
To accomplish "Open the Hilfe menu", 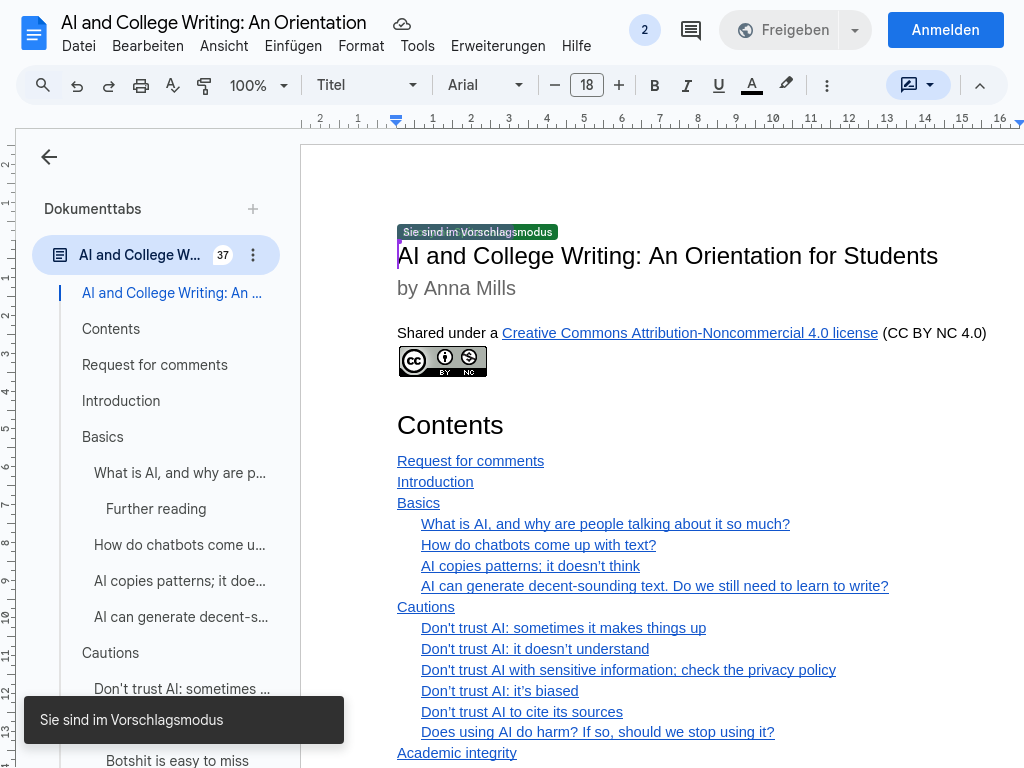I will [576, 46].
